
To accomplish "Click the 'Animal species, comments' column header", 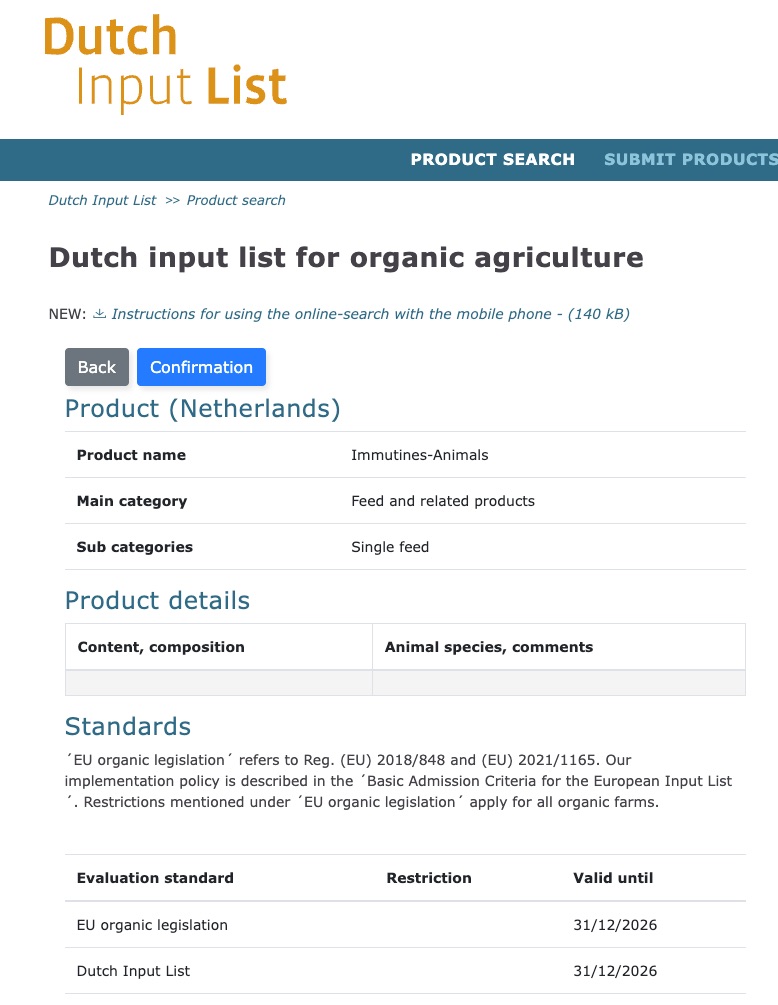I will pos(488,647).
